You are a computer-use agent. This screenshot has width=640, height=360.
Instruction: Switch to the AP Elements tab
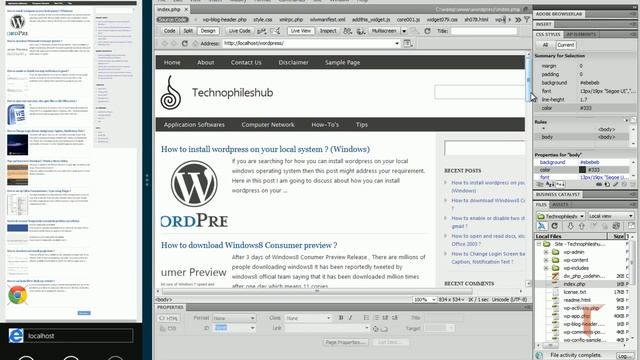[580, 34]
